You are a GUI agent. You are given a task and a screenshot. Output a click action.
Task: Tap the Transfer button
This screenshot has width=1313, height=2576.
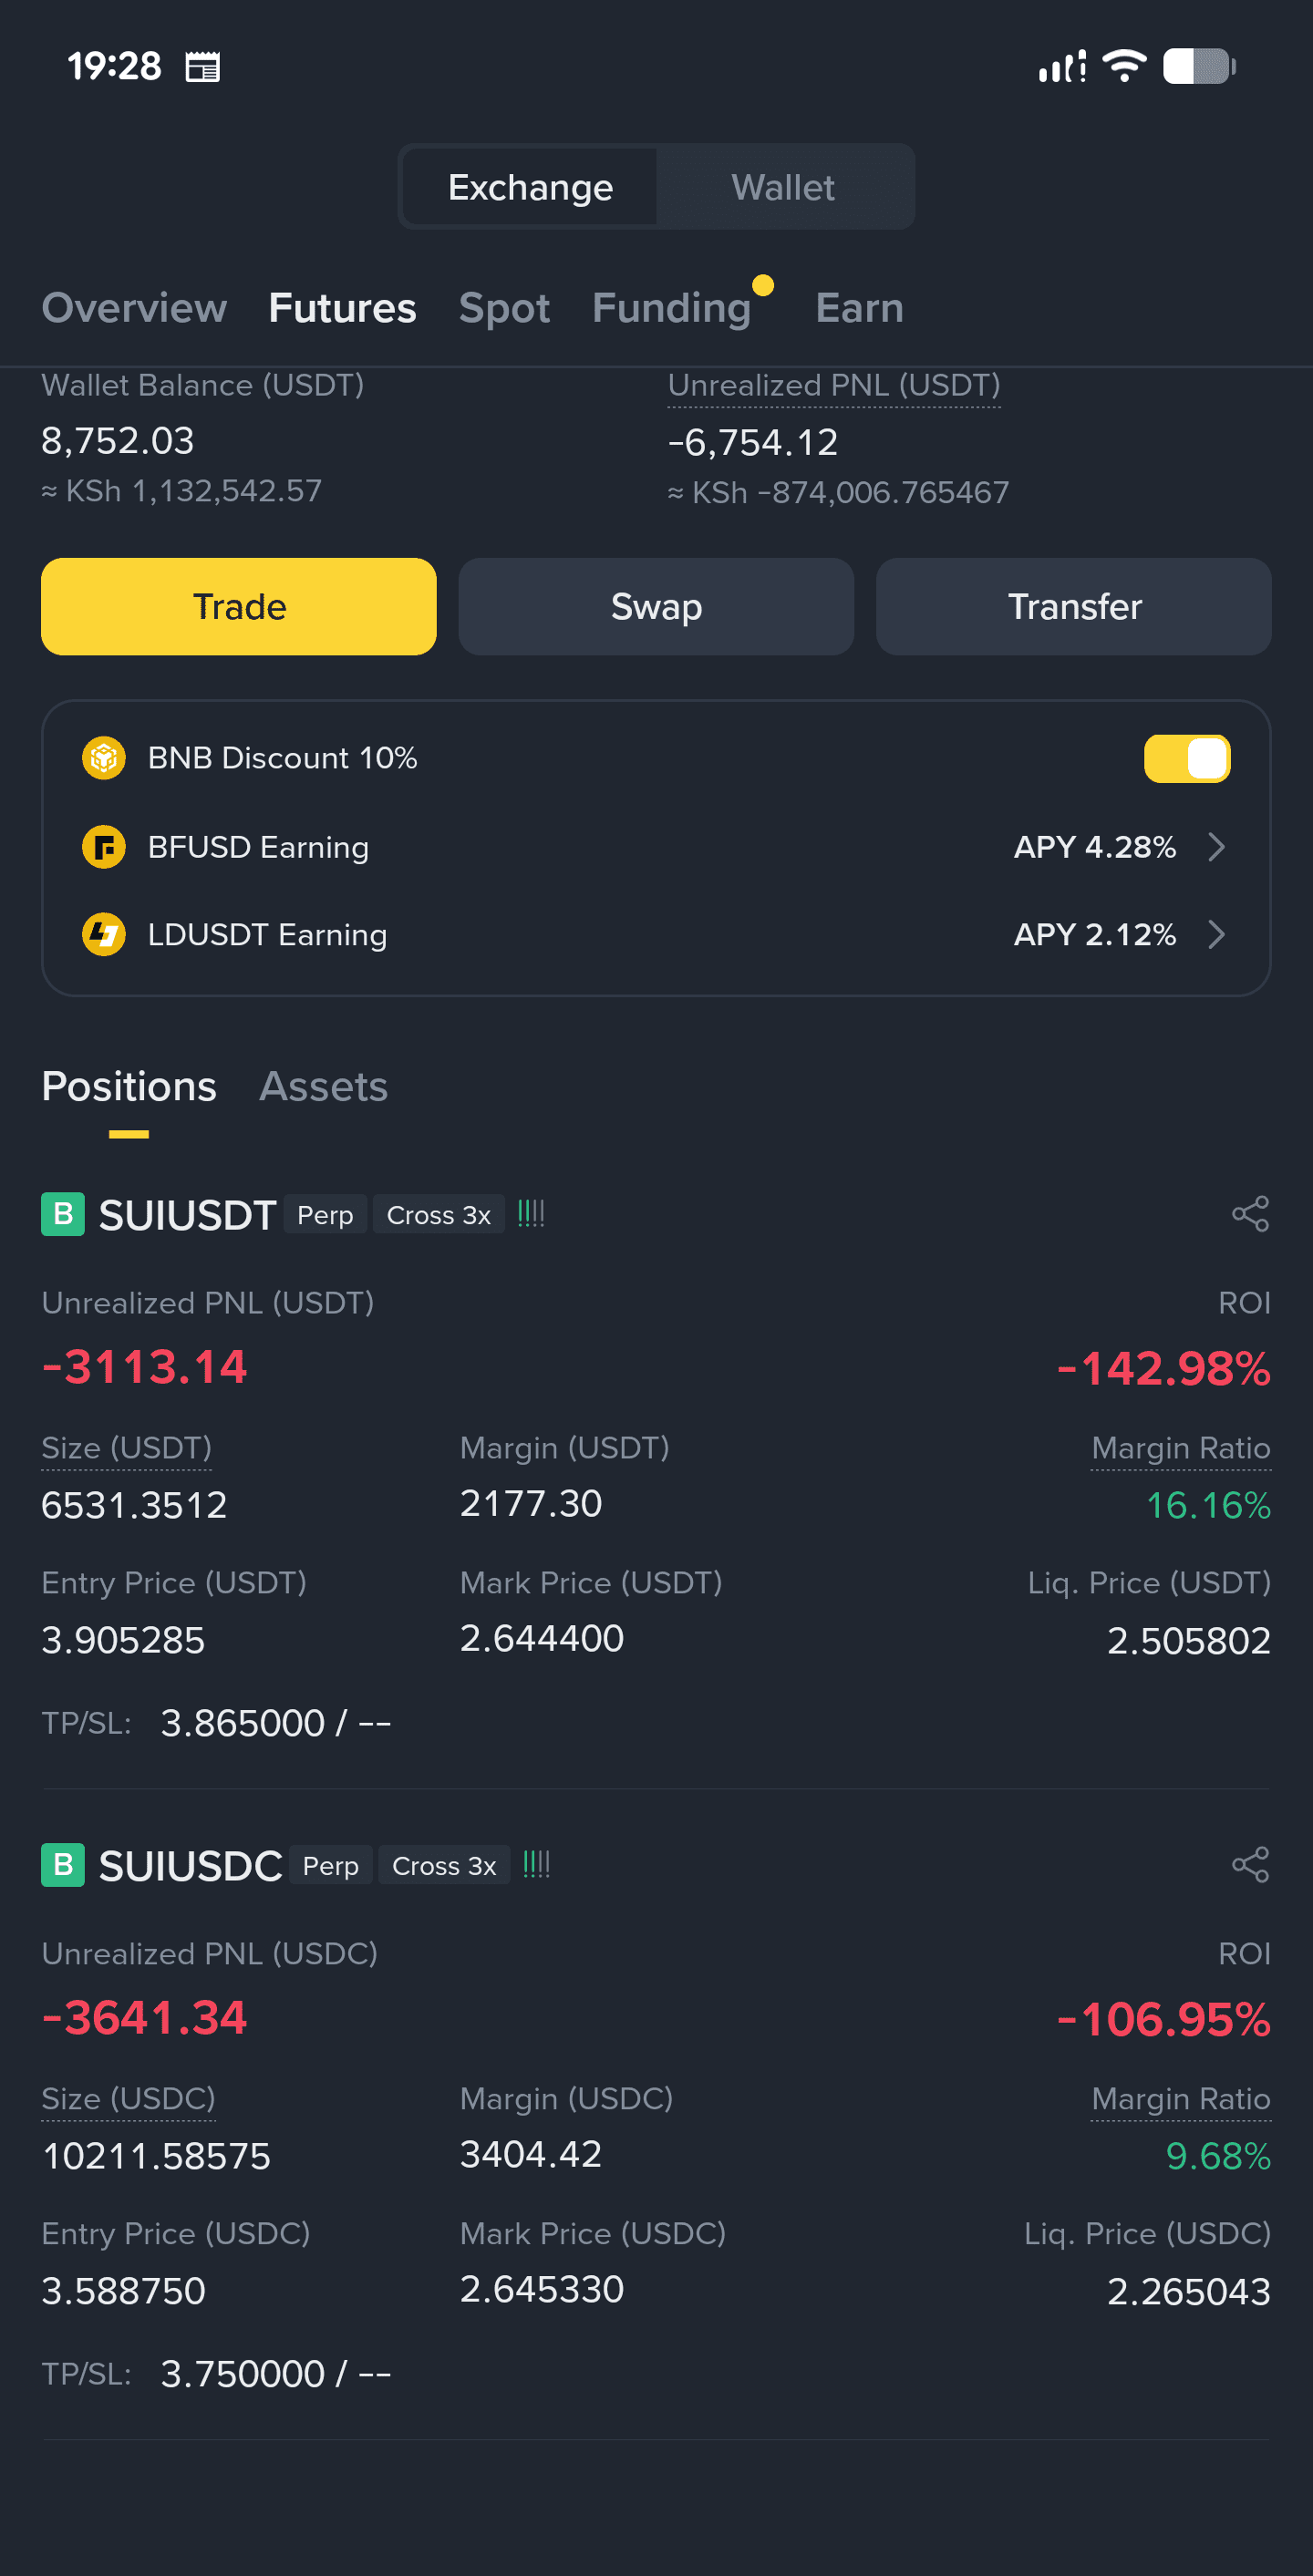tap(1074, 607)
